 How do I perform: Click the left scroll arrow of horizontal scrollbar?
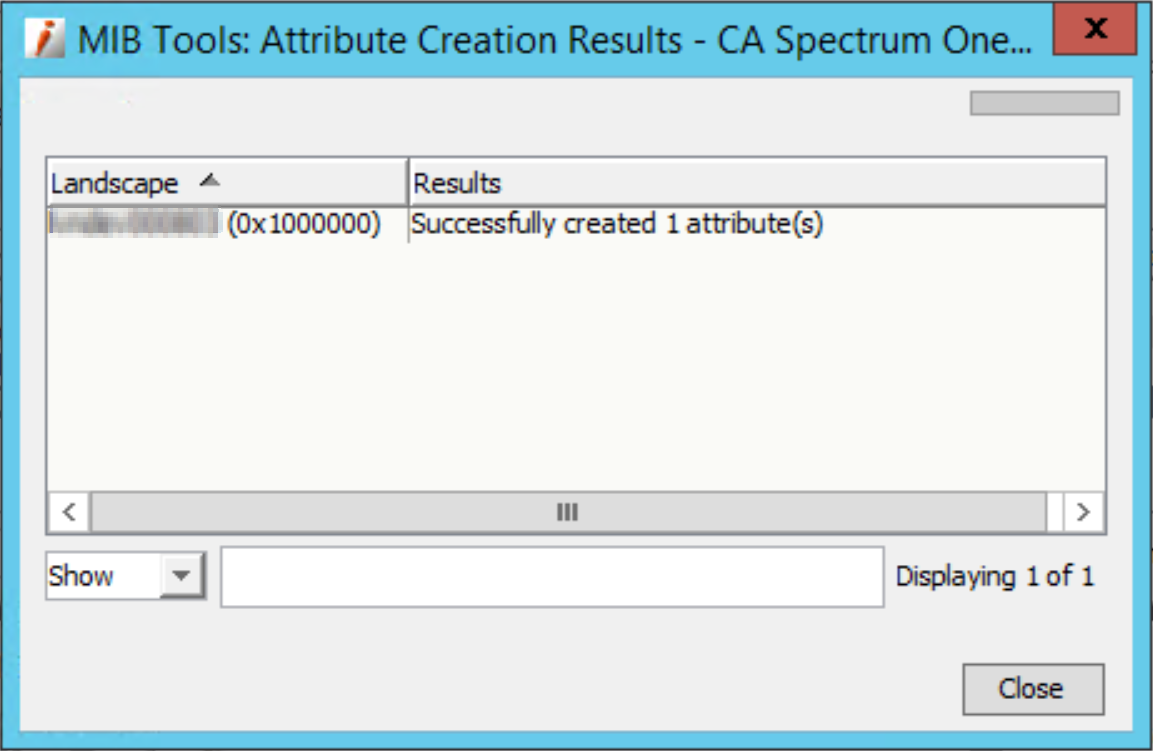coord(69,513)
